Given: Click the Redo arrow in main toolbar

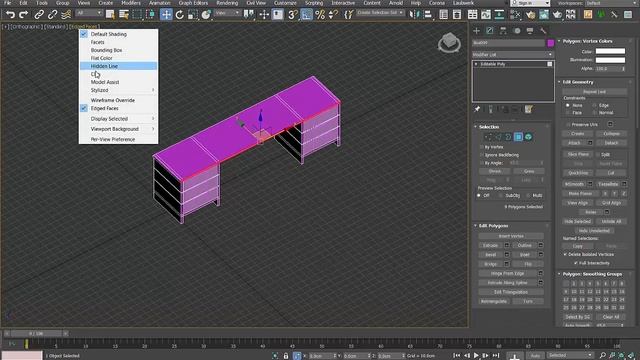Looking at the screenshot, I should coord(24,15).
